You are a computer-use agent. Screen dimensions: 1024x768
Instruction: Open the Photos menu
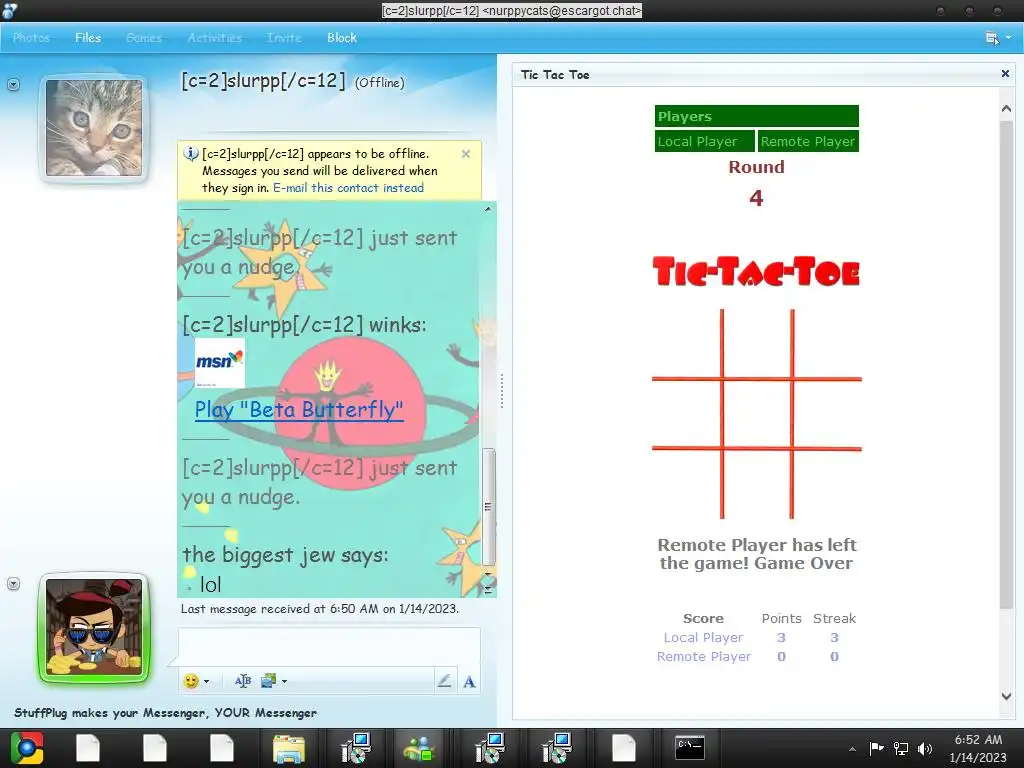point(31,38)
